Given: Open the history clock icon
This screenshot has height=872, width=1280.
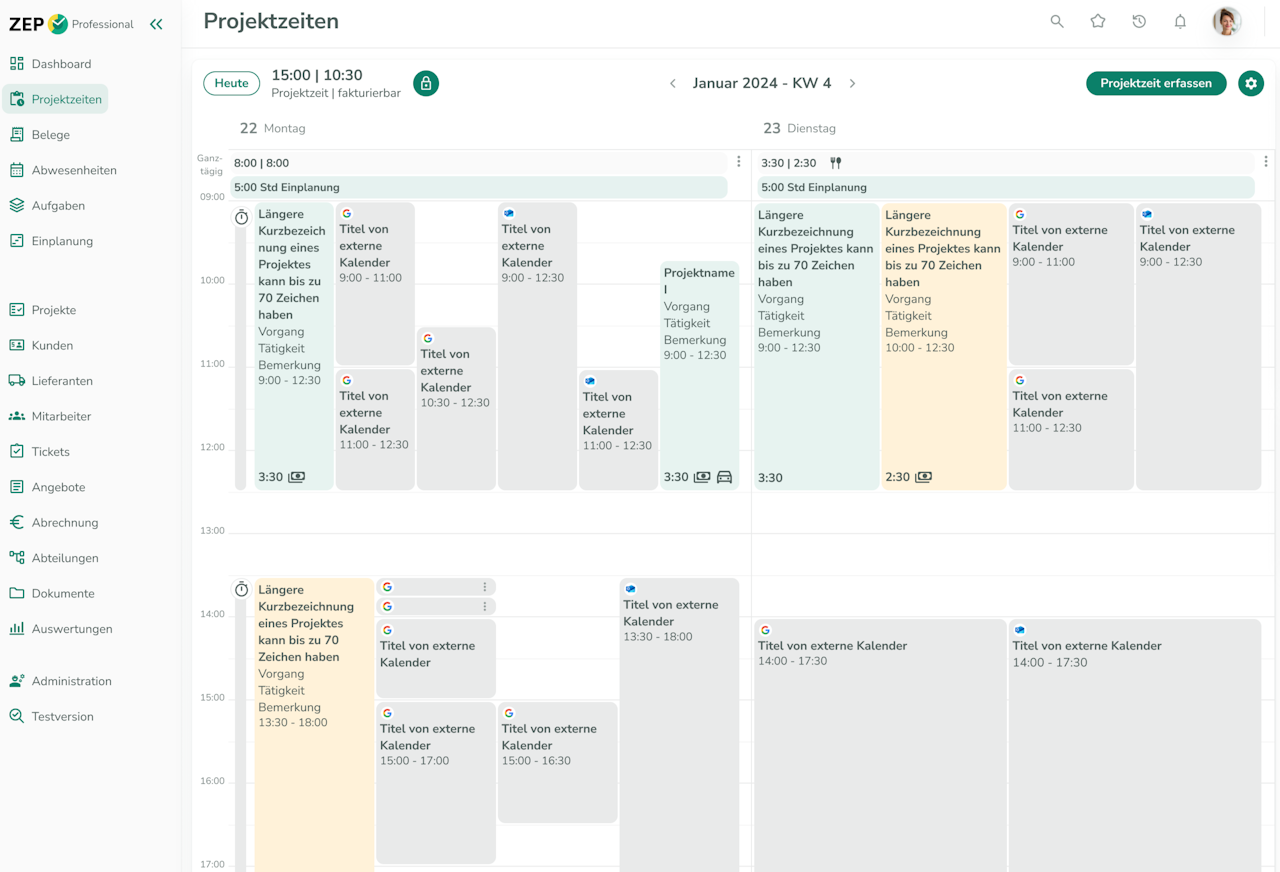Looking at the screenshot, I should click(1139, 21).
